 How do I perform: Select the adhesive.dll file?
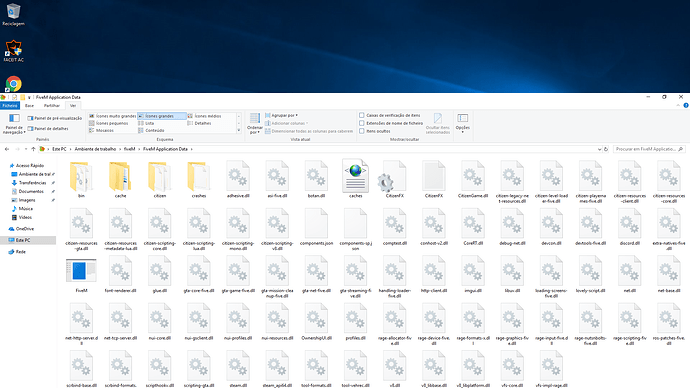click(238, 179)
